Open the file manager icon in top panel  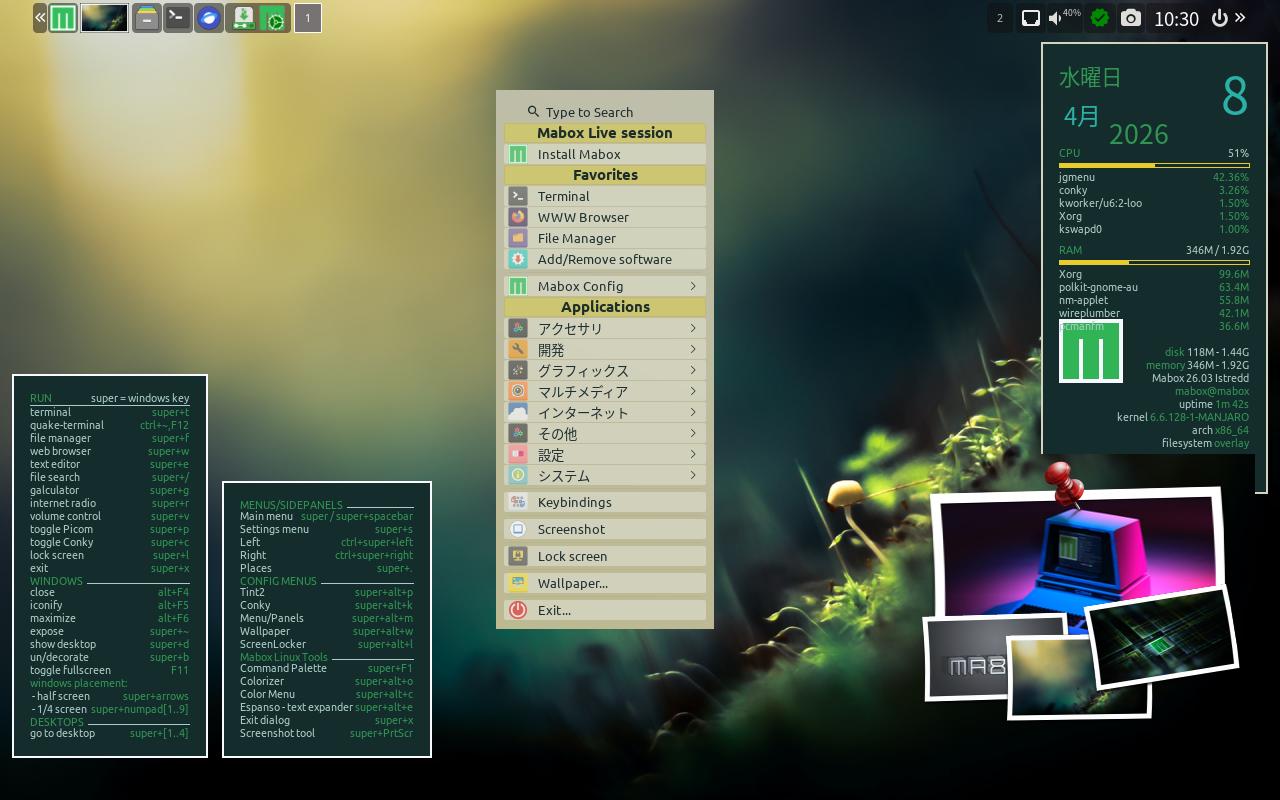click(147, 18)
